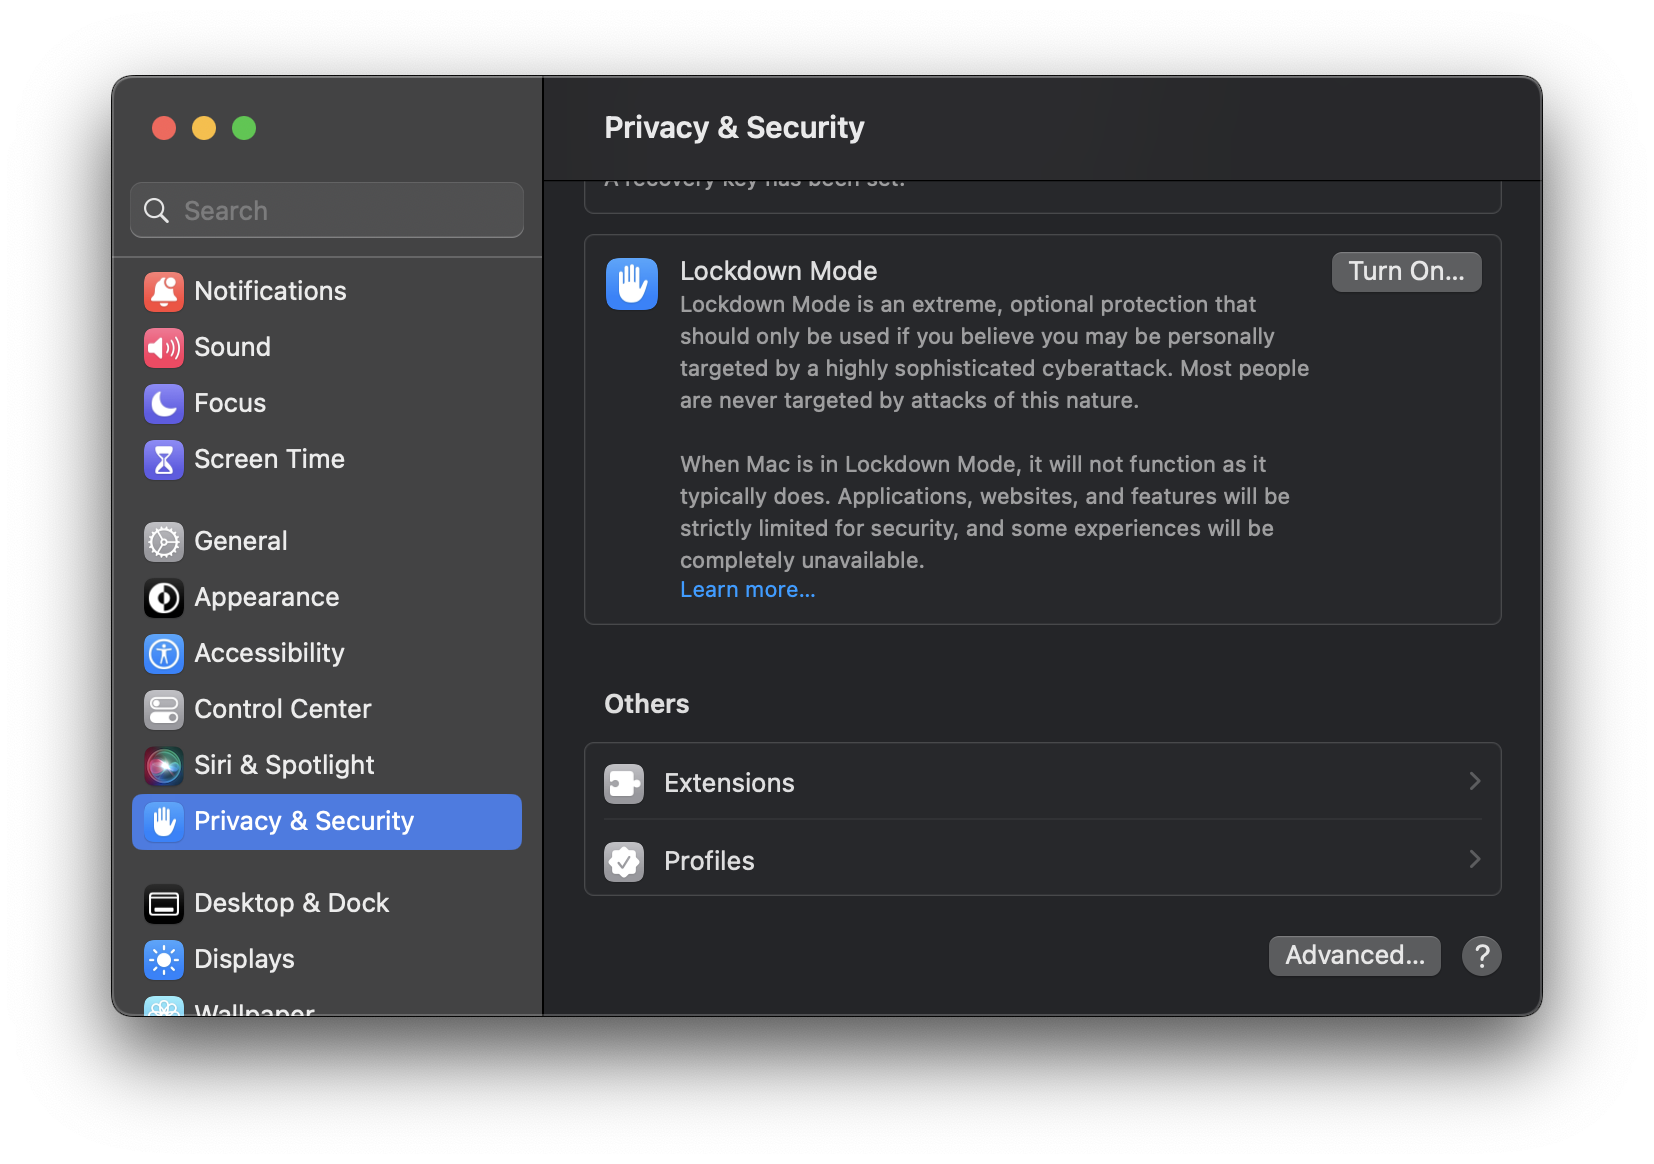This screenshot has width=1654, height=1164.
Task: Open the Advanced settings button
Action: (x=1354, y=956)
